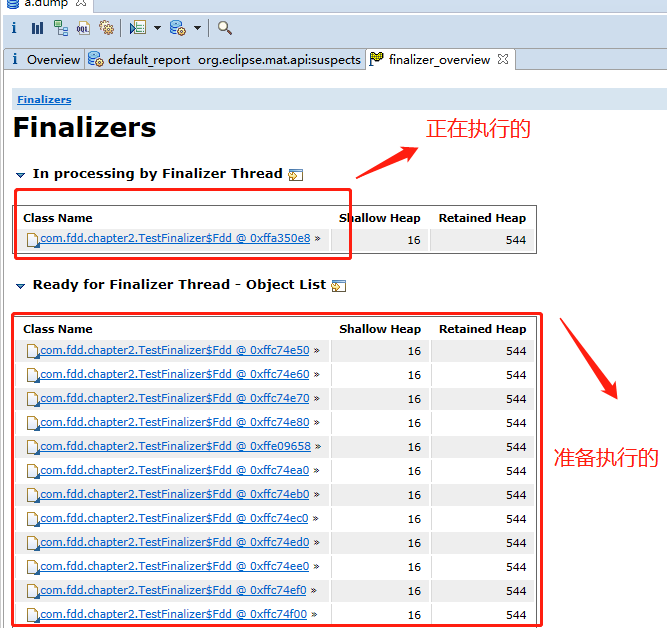The height and width of the screenshot is (628, 667).
Task: Click the Finalizers breadcrumb link
Action: (x=44, y=100)
